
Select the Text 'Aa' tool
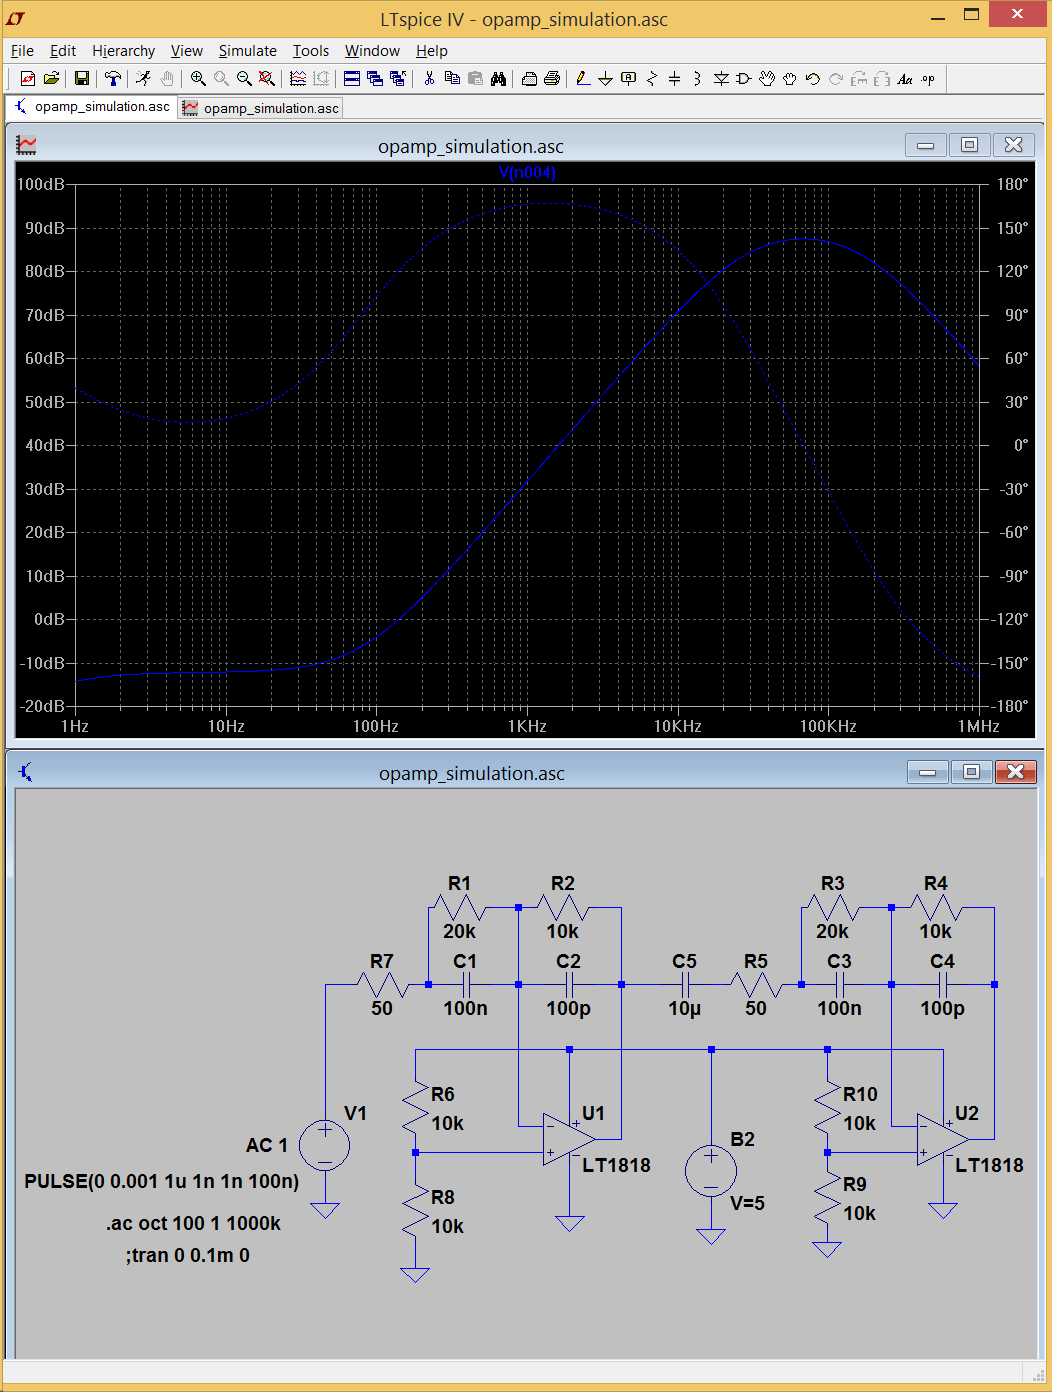pos(905,79)
